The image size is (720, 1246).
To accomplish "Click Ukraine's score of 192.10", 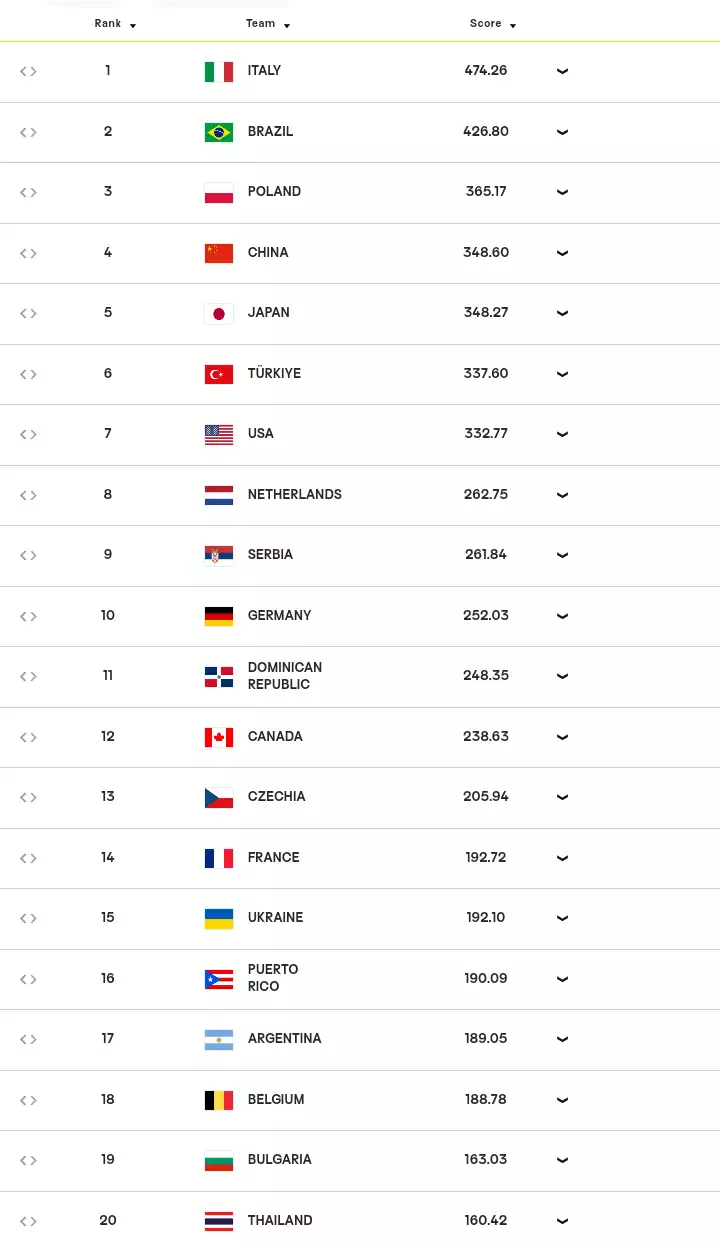I will pos(486,917).
